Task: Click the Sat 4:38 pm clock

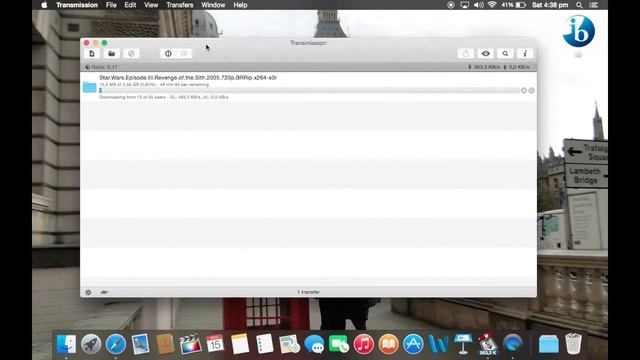Action: coord(550,5)
